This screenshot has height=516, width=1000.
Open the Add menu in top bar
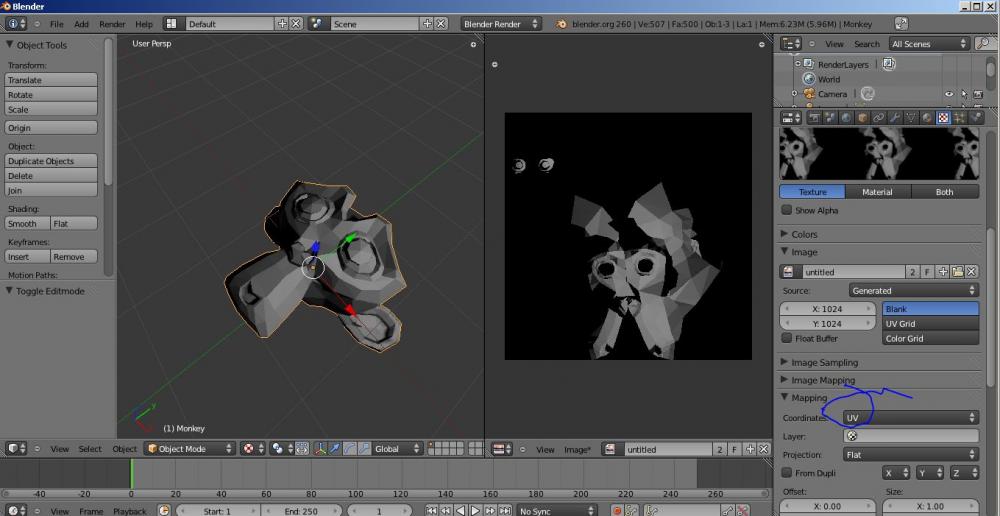[82, 24]
